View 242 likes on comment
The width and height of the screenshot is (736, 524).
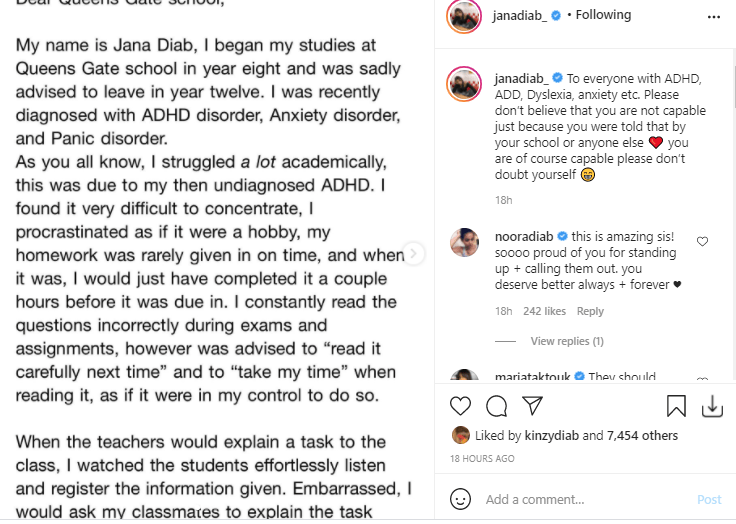pyautogui.click(x=544, y=311)
